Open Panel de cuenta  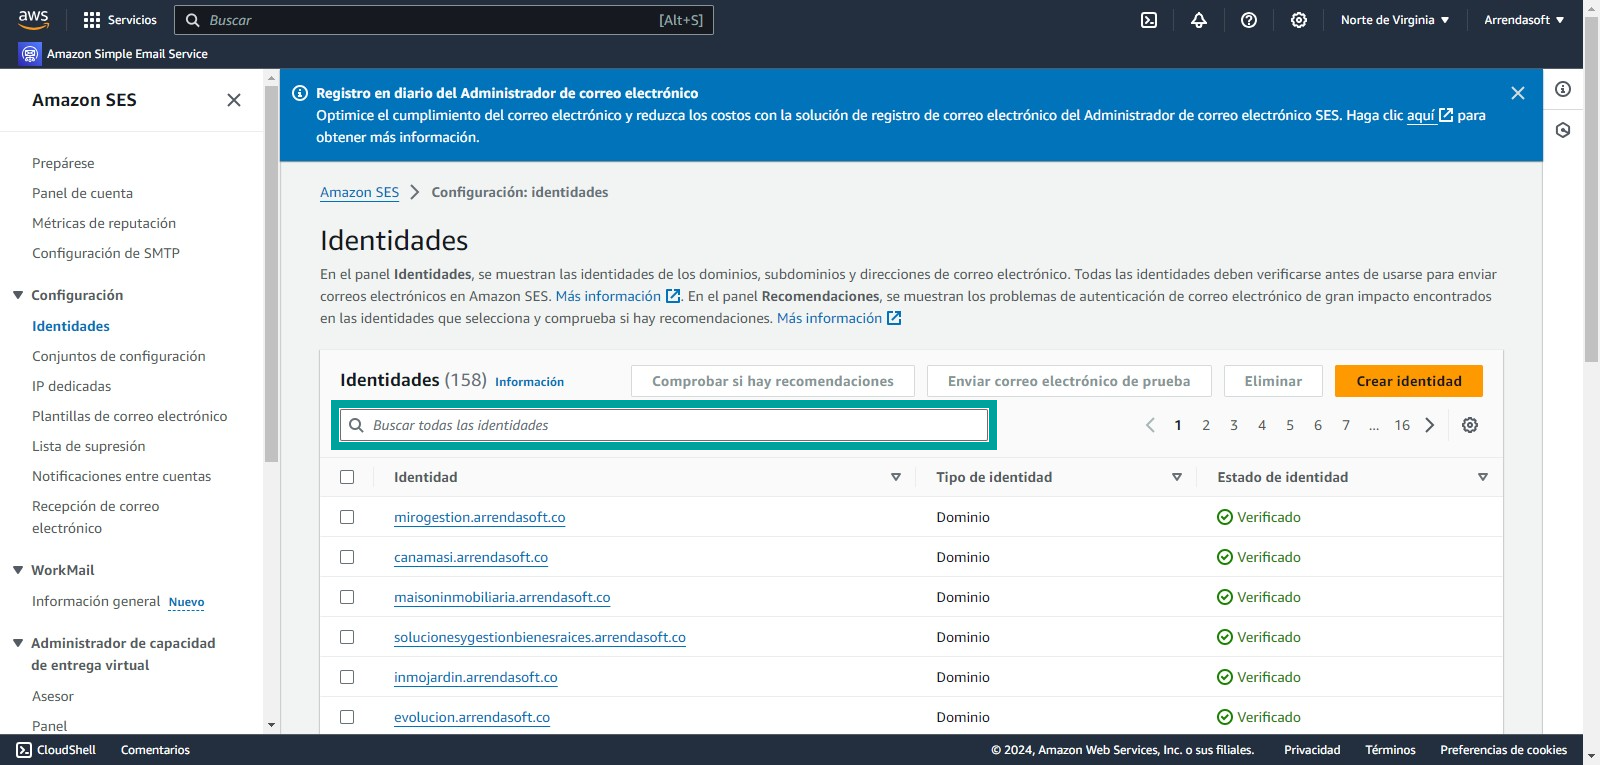coord(82,193)
